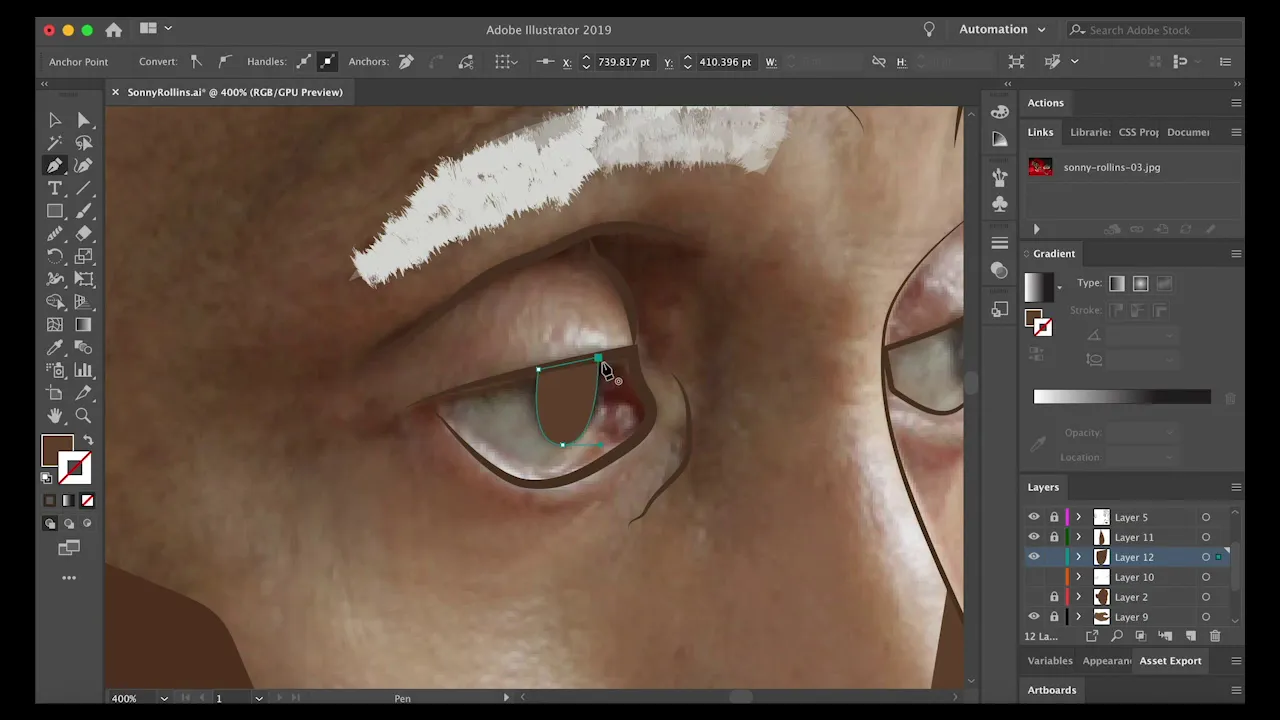Open Gradient panel options menu
This screenshot has width=1280, height=720.
[1236, 254]
